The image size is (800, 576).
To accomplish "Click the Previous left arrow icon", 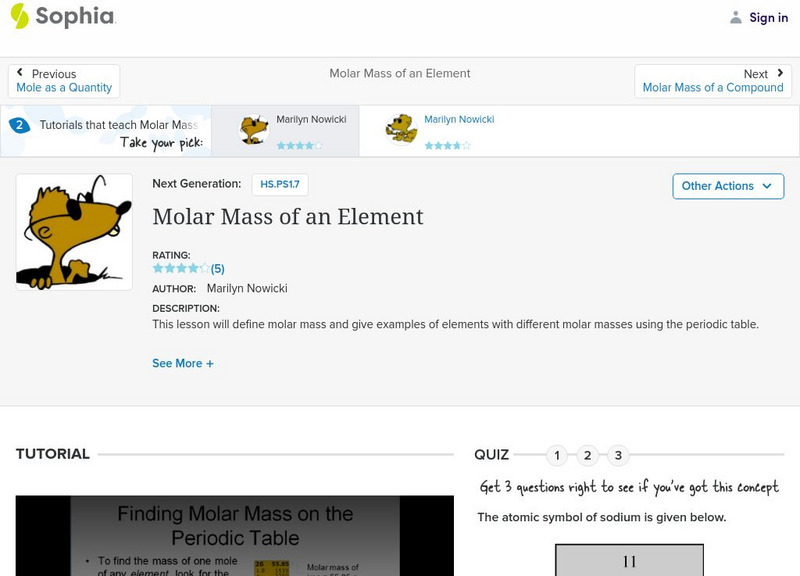I will 21,73.
